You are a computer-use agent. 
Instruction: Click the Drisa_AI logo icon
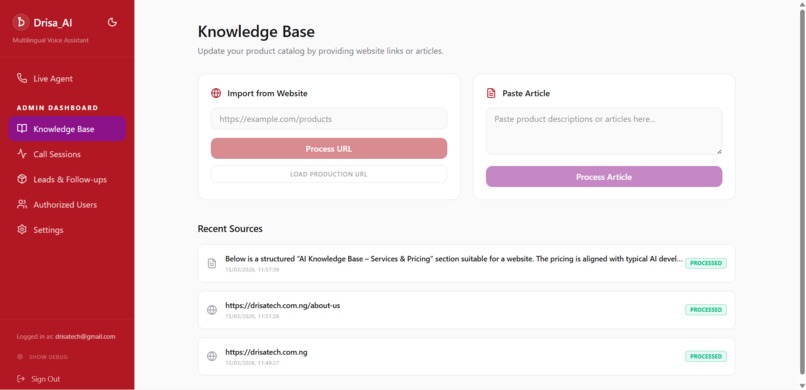pyautogui.click(x=21, y=22)
